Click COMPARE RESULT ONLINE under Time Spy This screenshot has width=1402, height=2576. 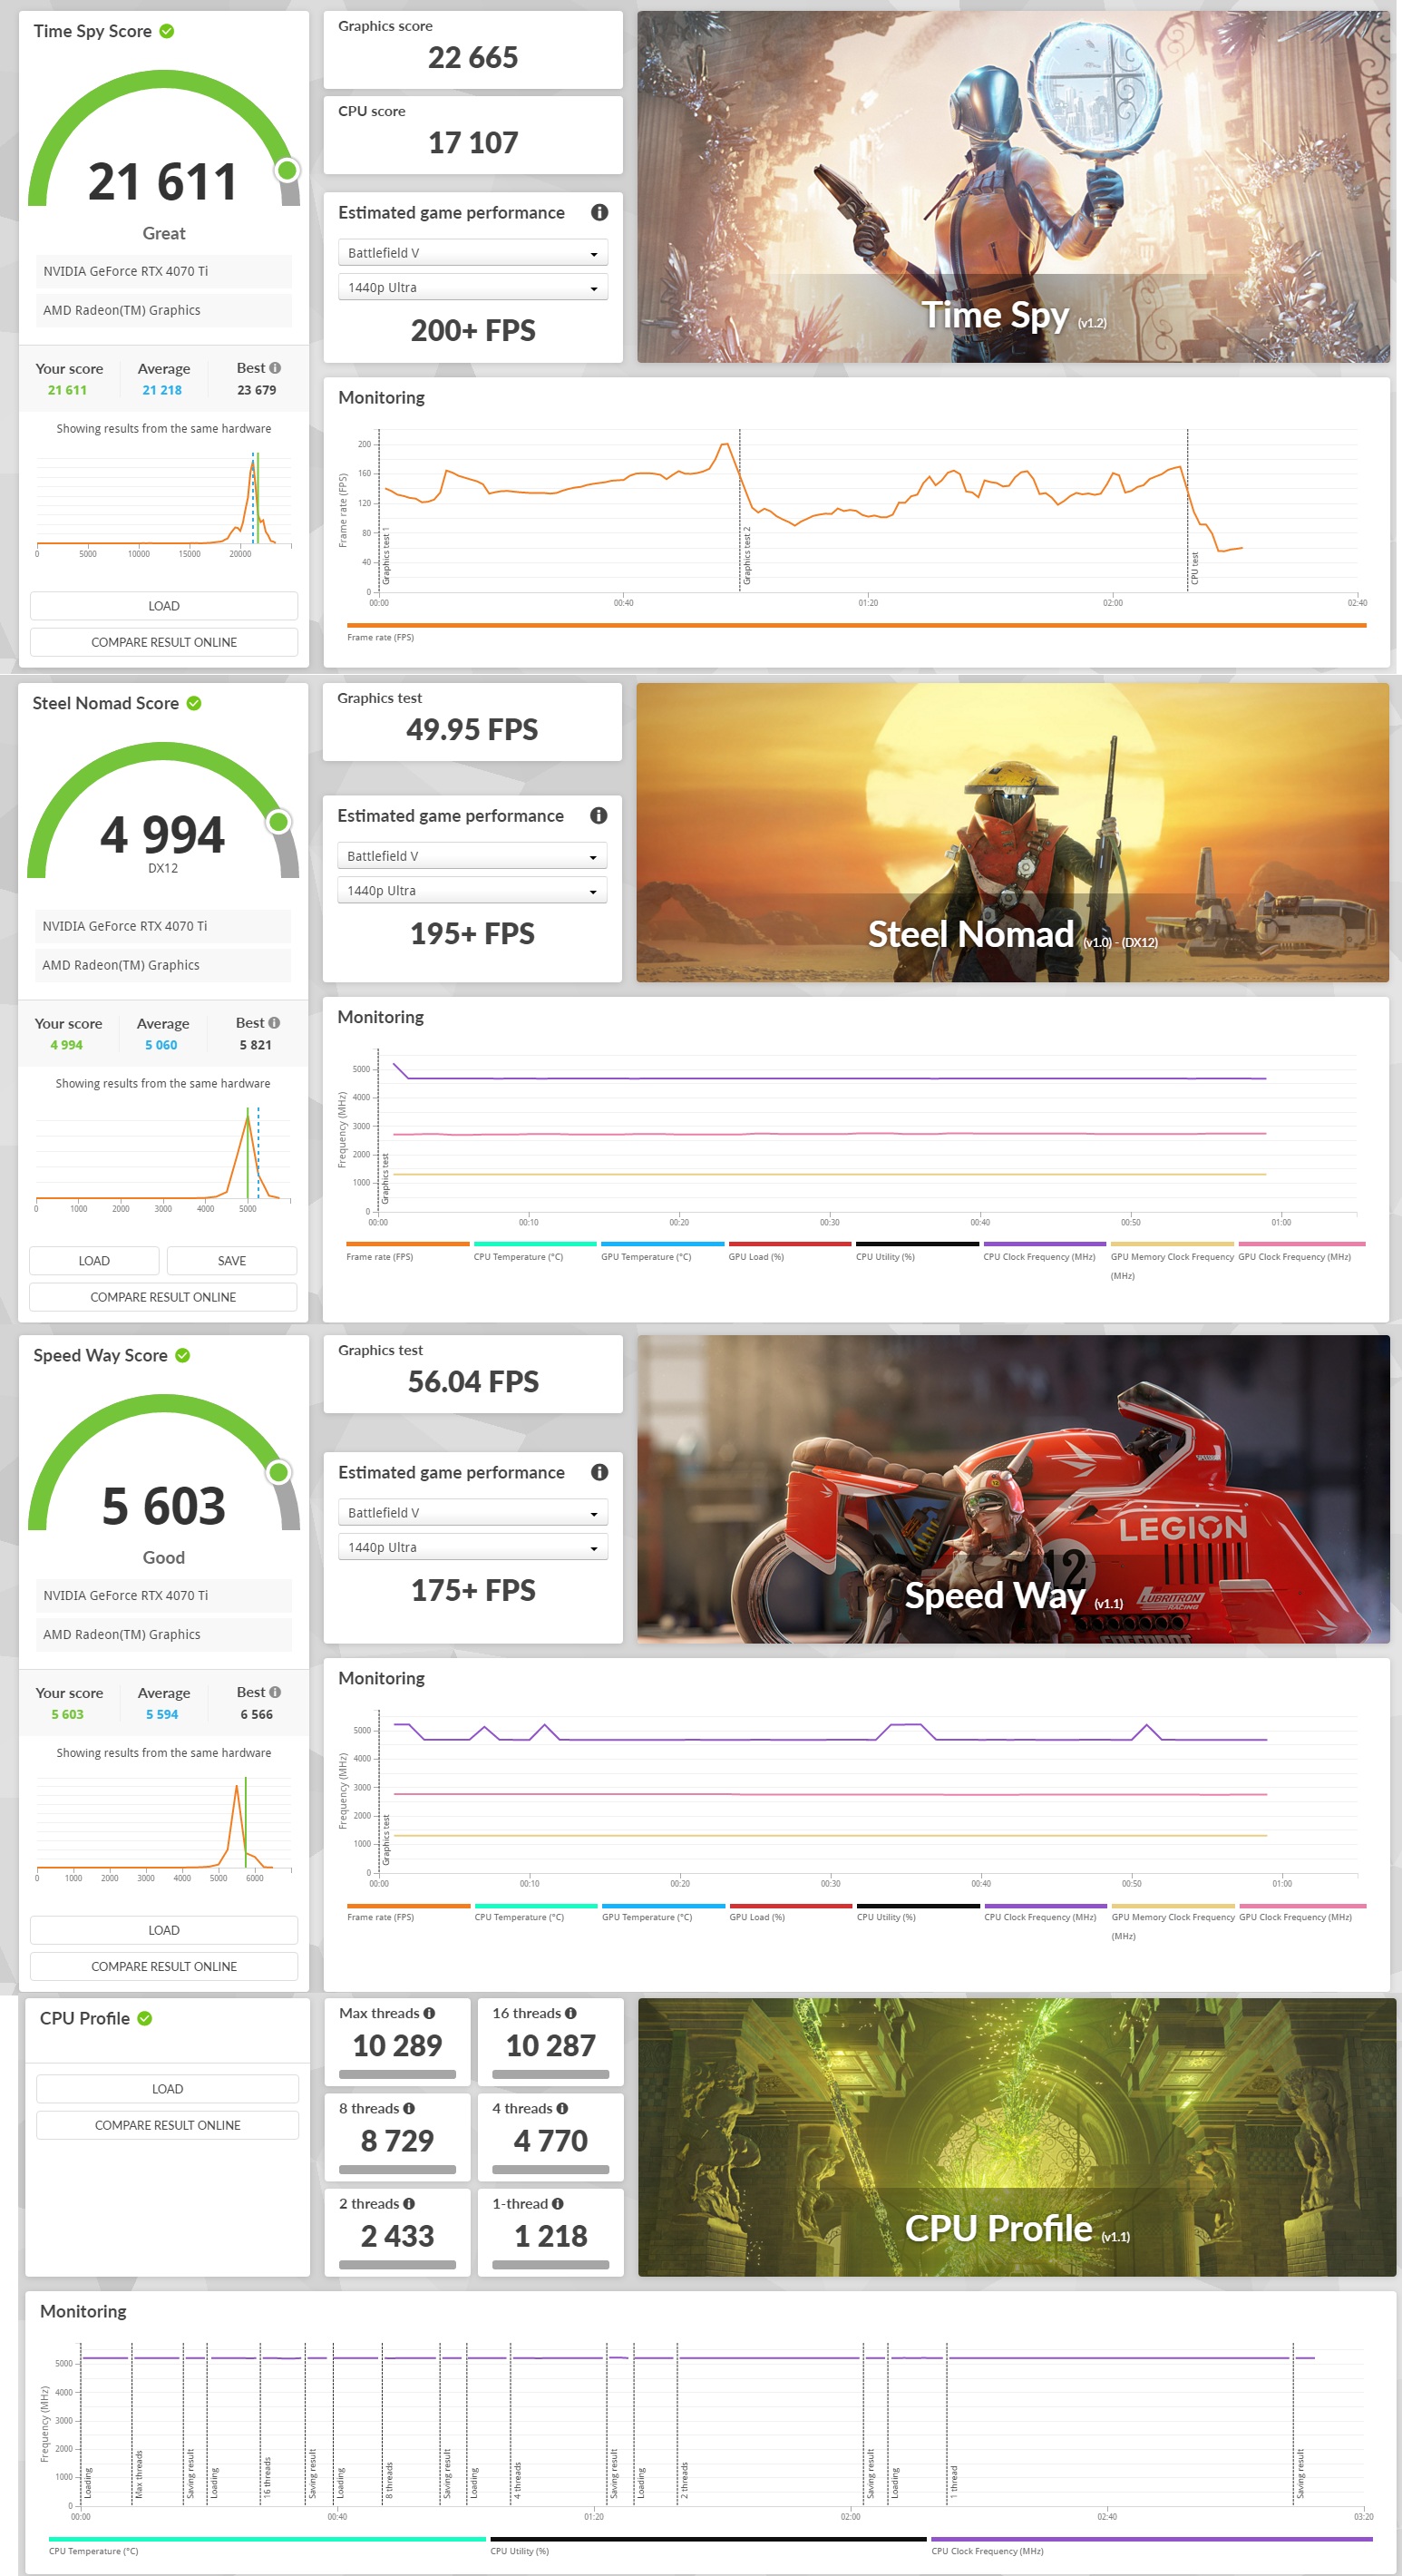(x=164, y=642)
